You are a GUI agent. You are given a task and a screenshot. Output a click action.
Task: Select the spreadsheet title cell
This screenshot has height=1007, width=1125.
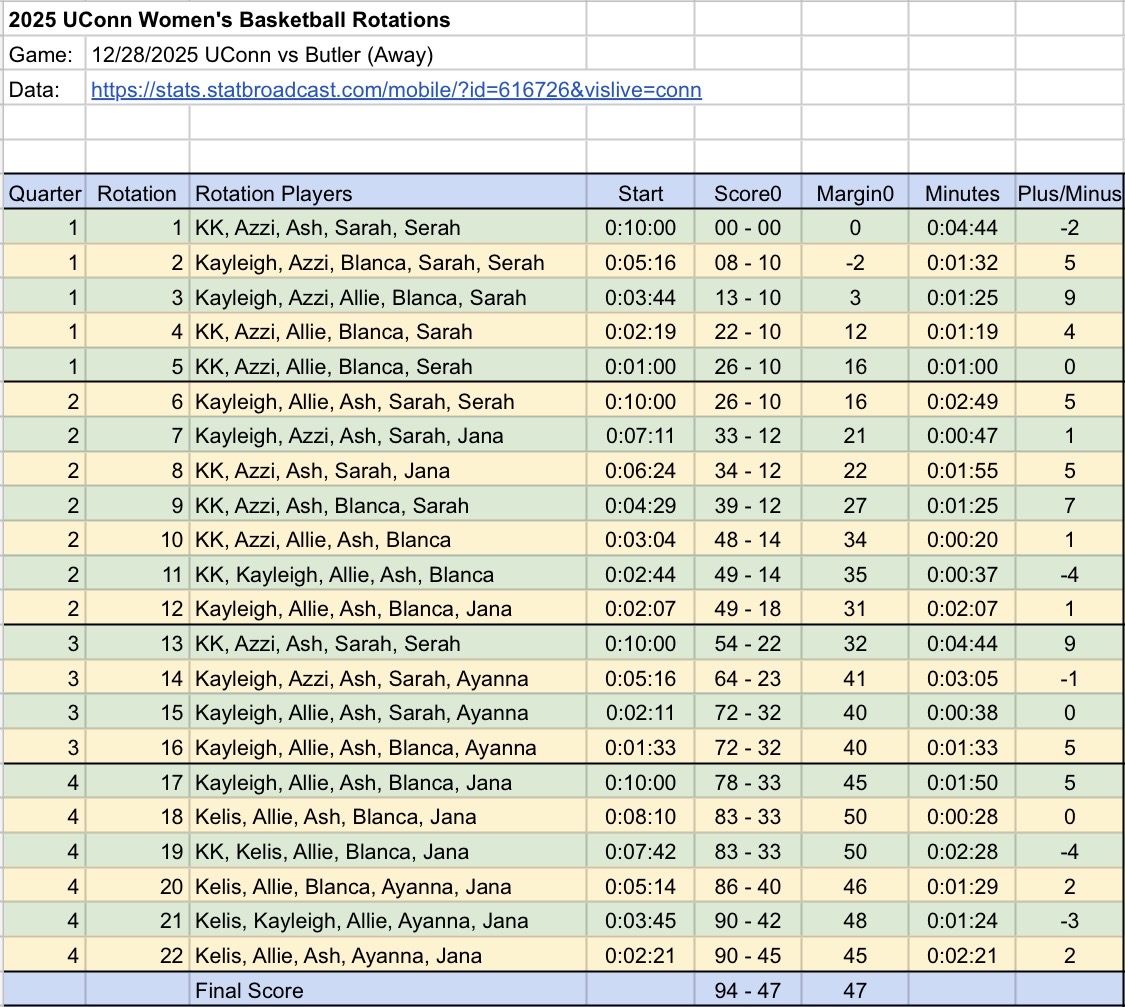[x=229, y=20]
